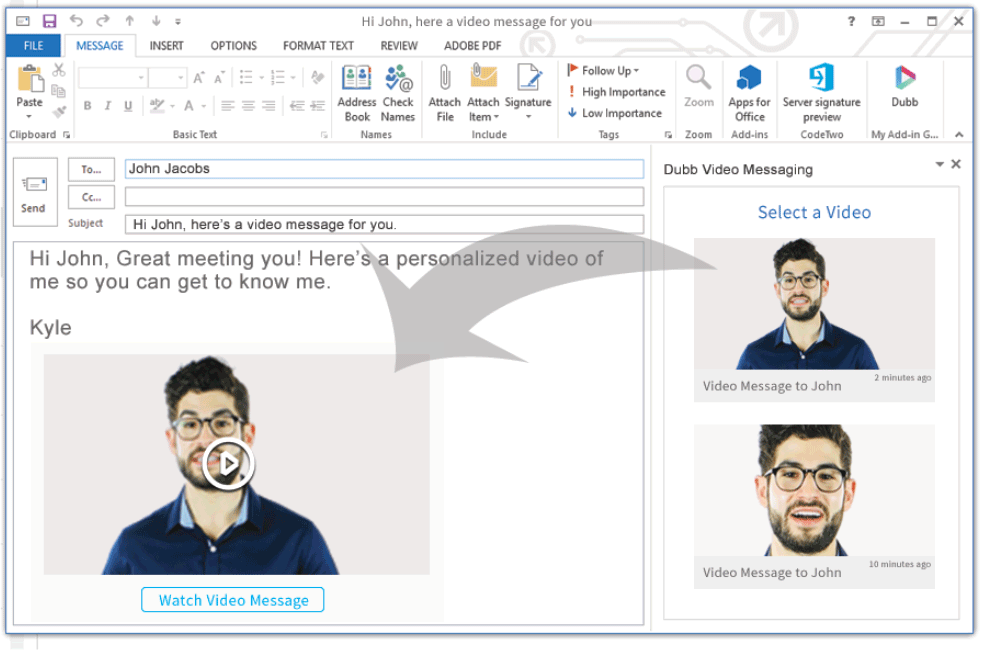Toggle Underline text formatting

(128, 106)
